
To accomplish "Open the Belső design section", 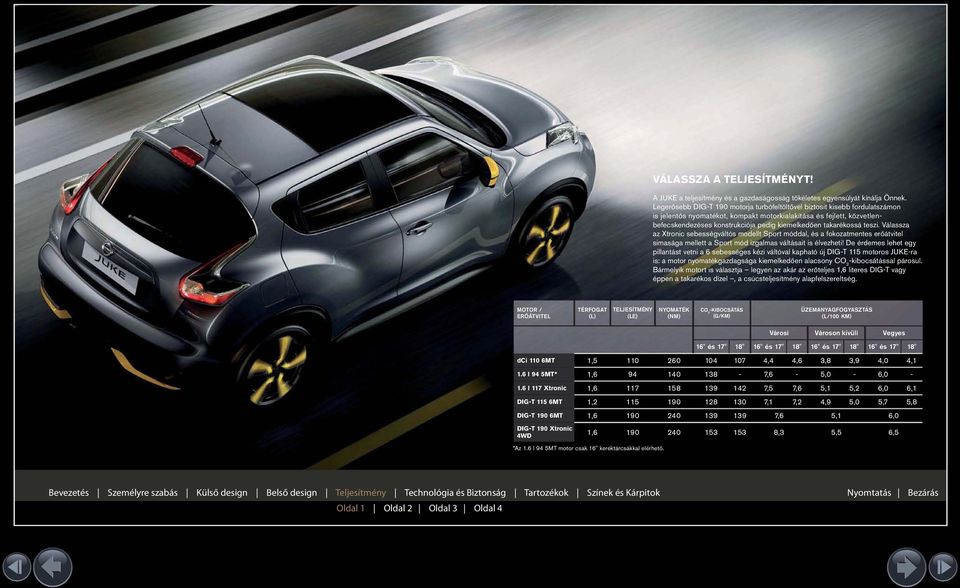I will tap(291, 492).
